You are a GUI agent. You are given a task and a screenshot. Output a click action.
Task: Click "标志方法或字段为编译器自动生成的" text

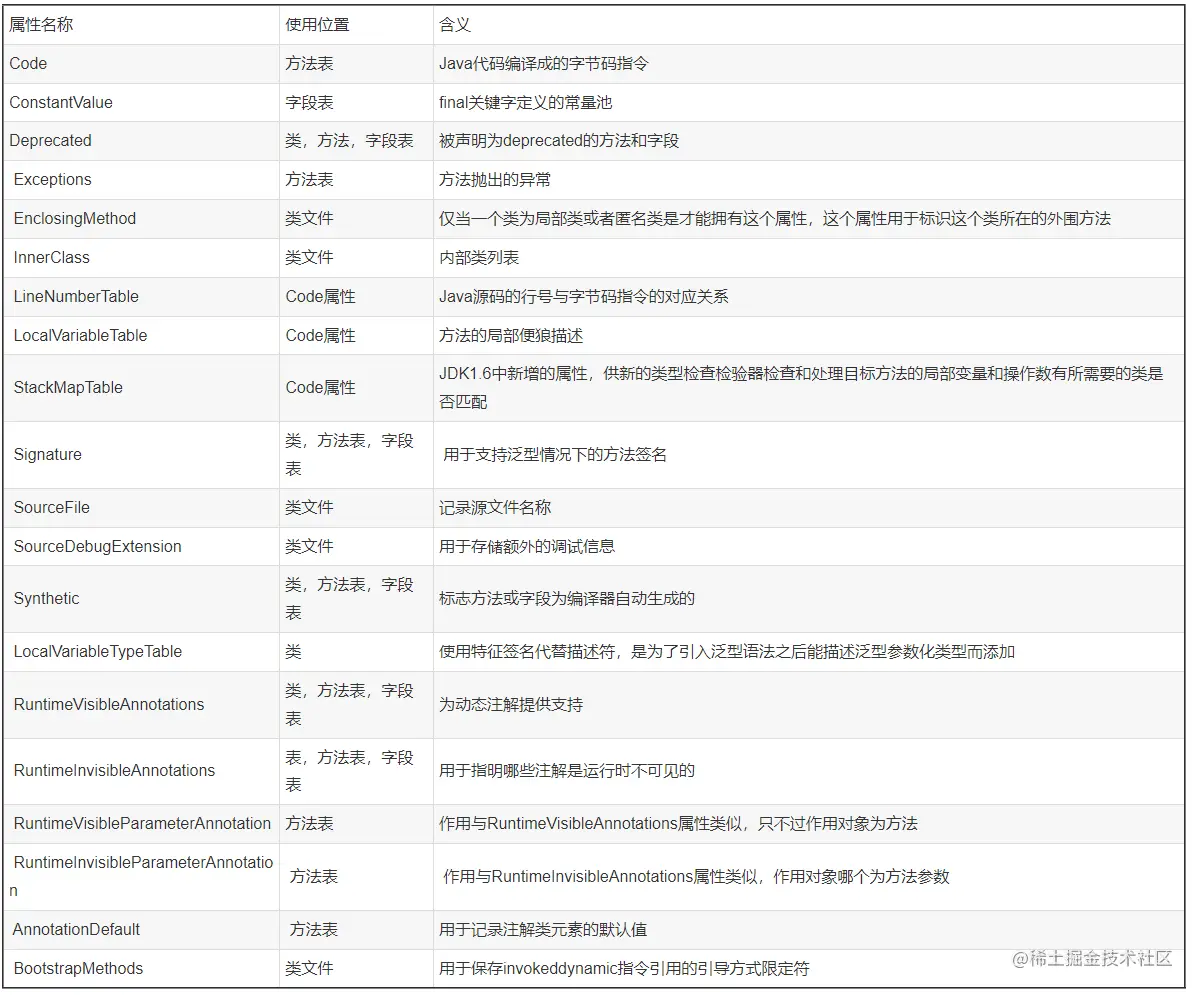[x=567, y=599]
